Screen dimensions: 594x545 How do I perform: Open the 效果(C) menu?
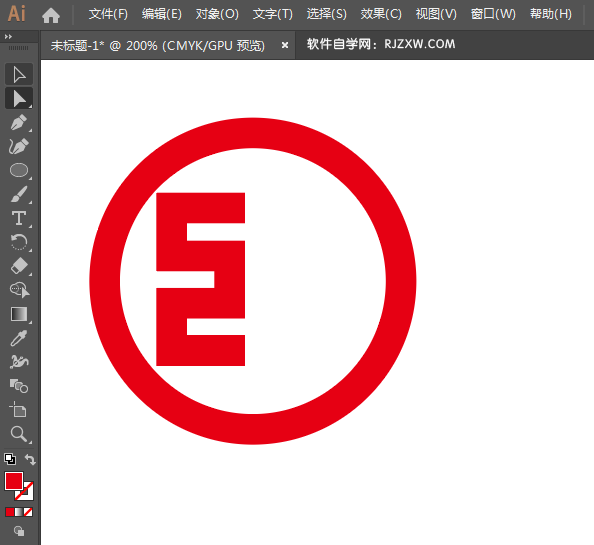[381, 14]
